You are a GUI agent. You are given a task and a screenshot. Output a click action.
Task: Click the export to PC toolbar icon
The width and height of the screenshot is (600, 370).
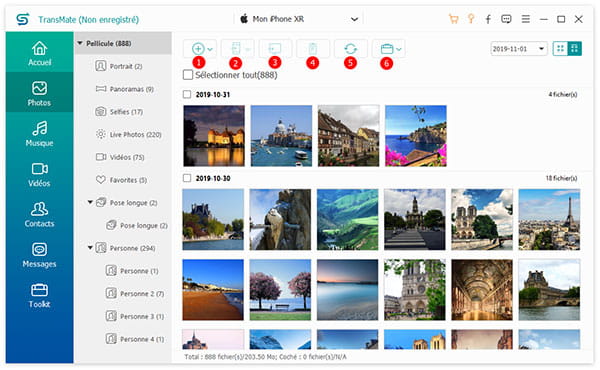point(275,49)
